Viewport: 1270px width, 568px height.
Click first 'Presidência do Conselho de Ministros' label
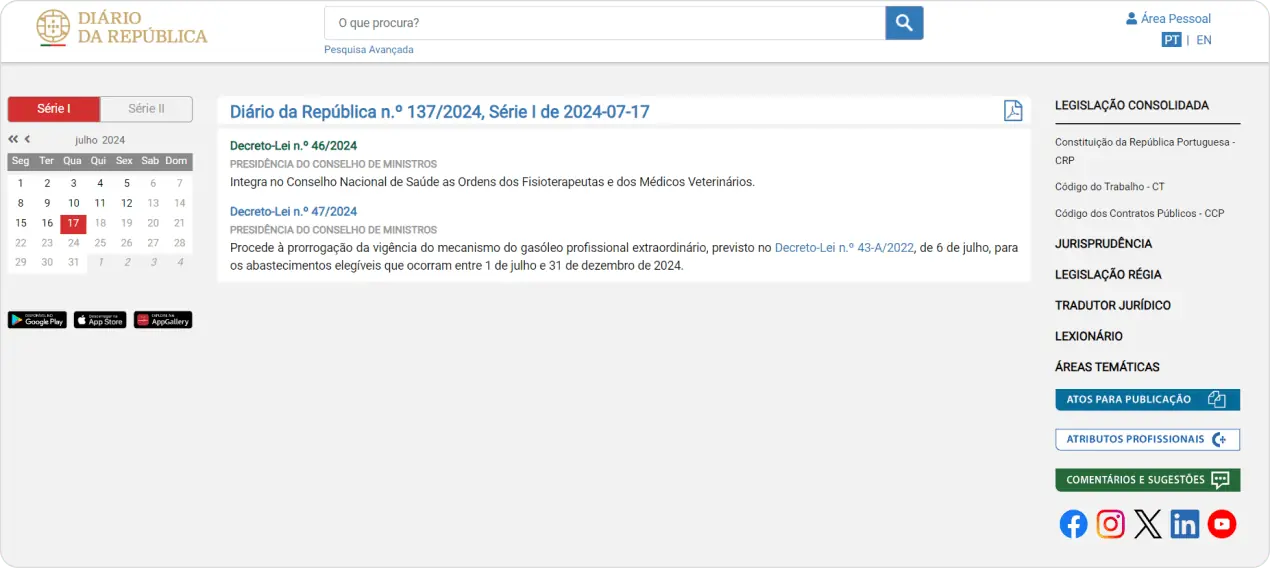[333, 164]
